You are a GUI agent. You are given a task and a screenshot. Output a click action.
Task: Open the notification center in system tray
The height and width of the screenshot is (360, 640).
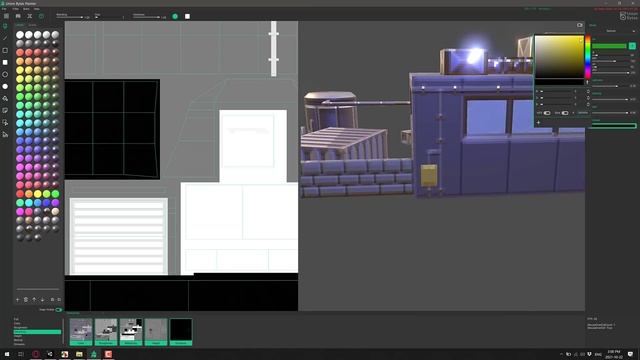tap(630, 354)
